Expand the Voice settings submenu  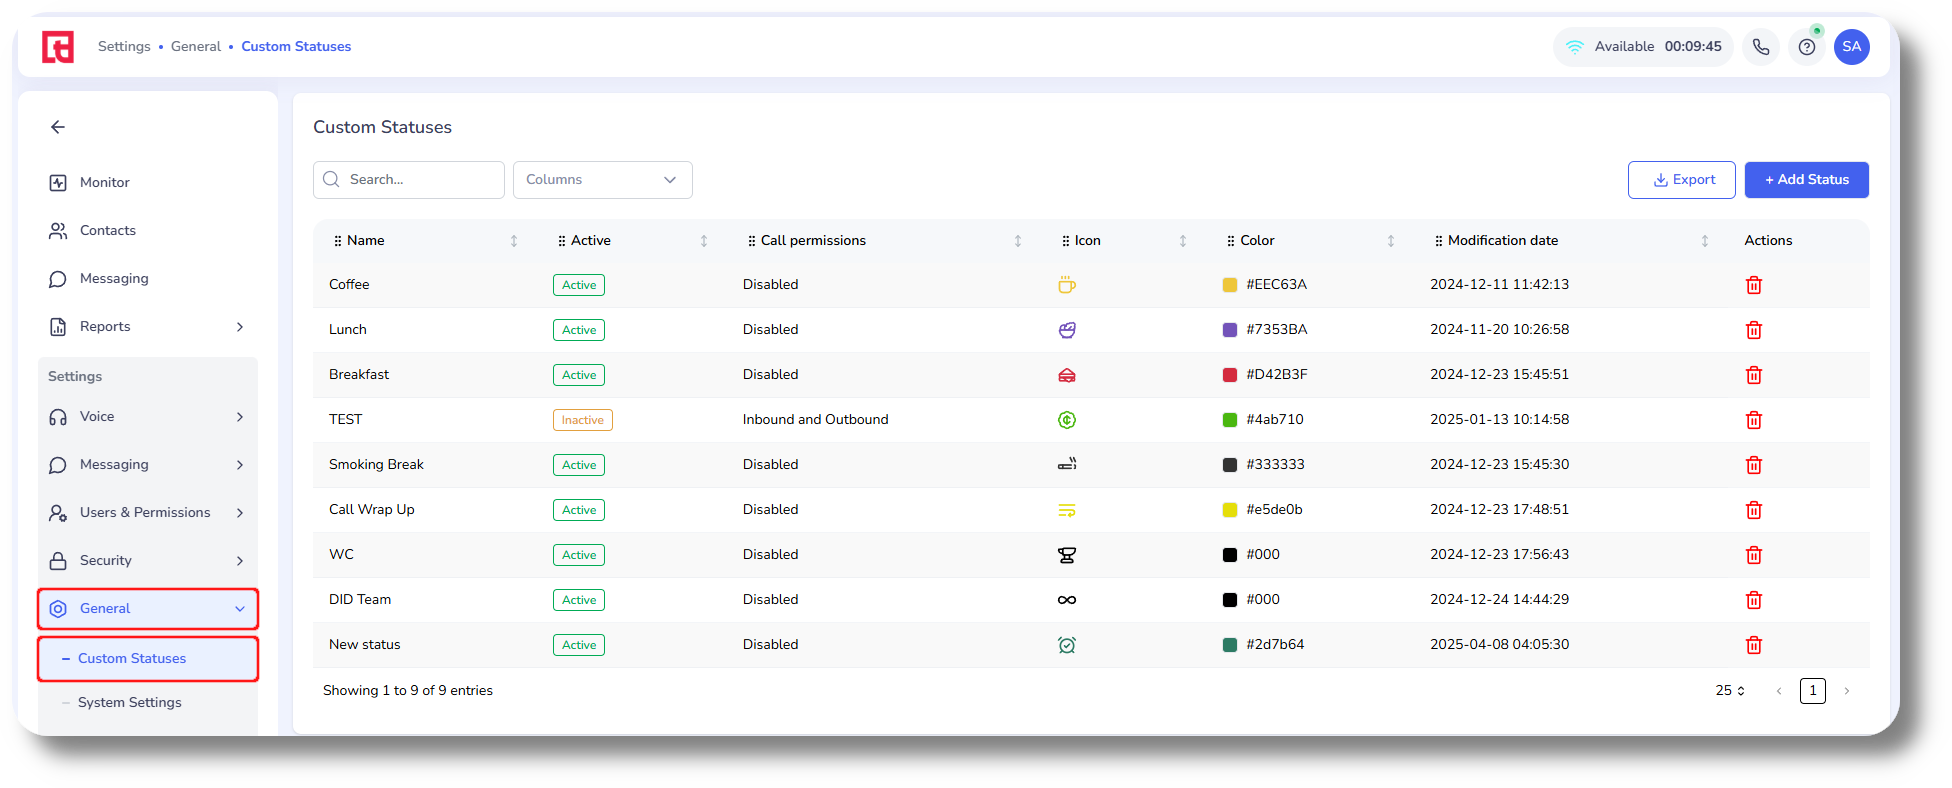147,417
